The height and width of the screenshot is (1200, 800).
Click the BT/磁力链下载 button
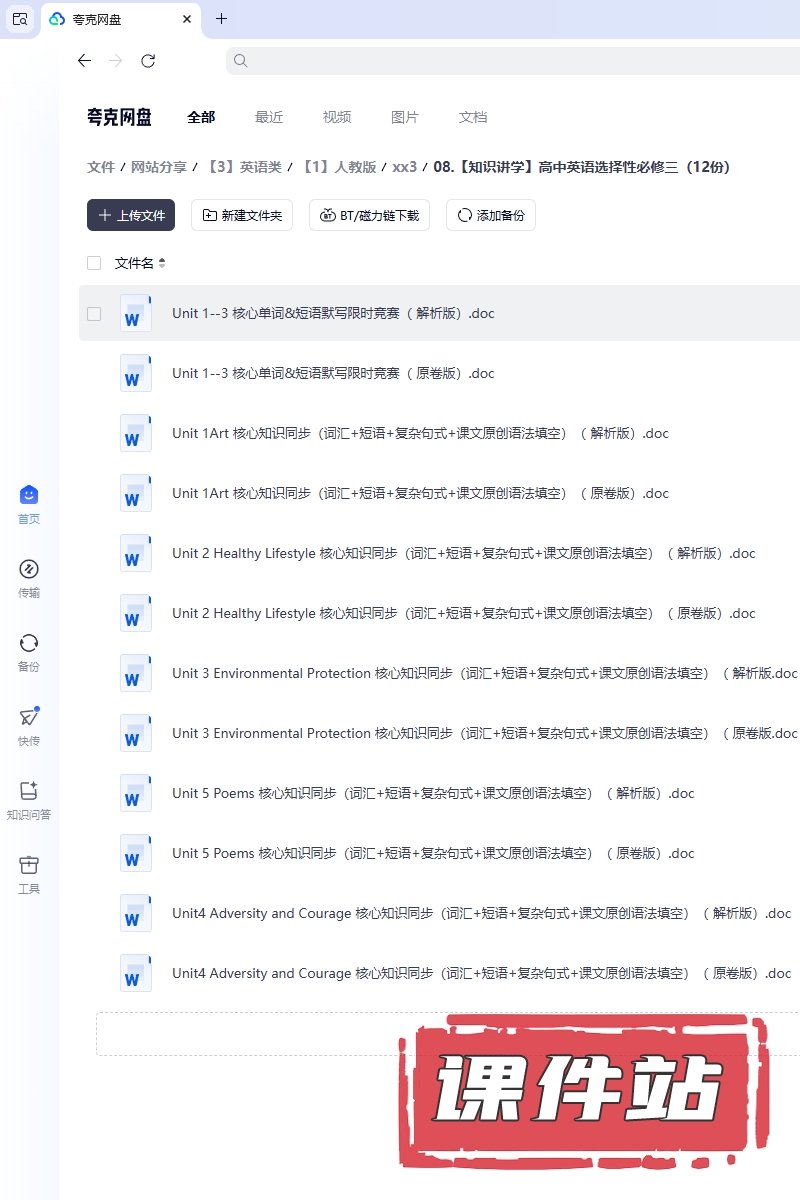click(x=370, y=215)
